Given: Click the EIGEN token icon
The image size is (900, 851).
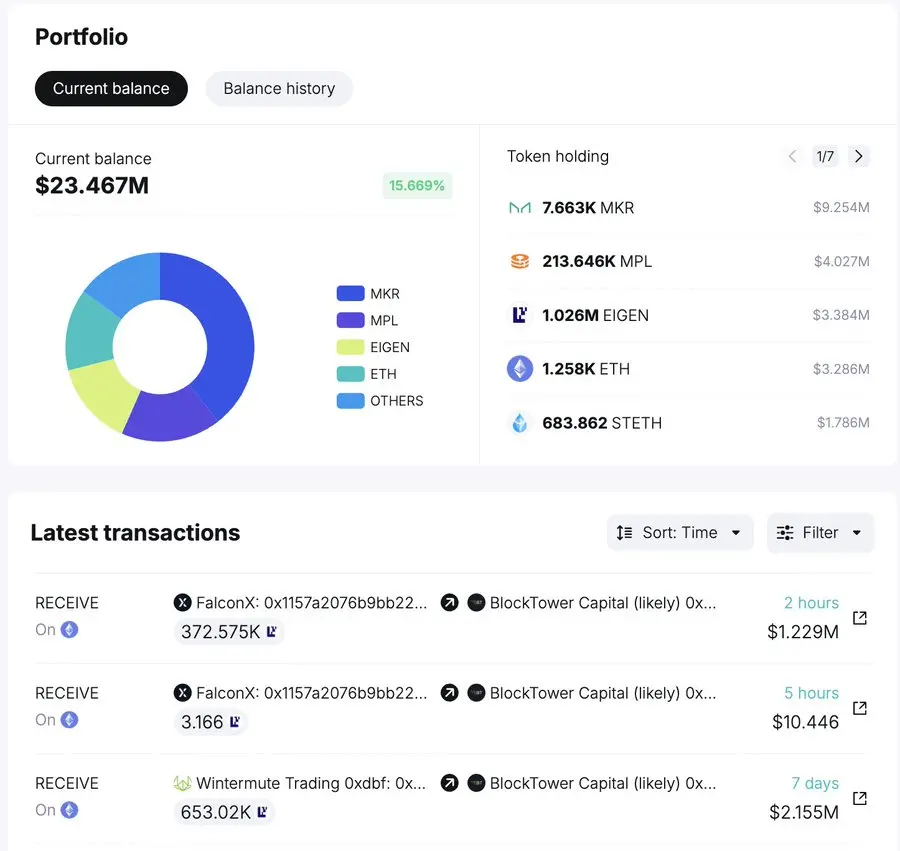Looking at the screenshot, I should 520,315.
